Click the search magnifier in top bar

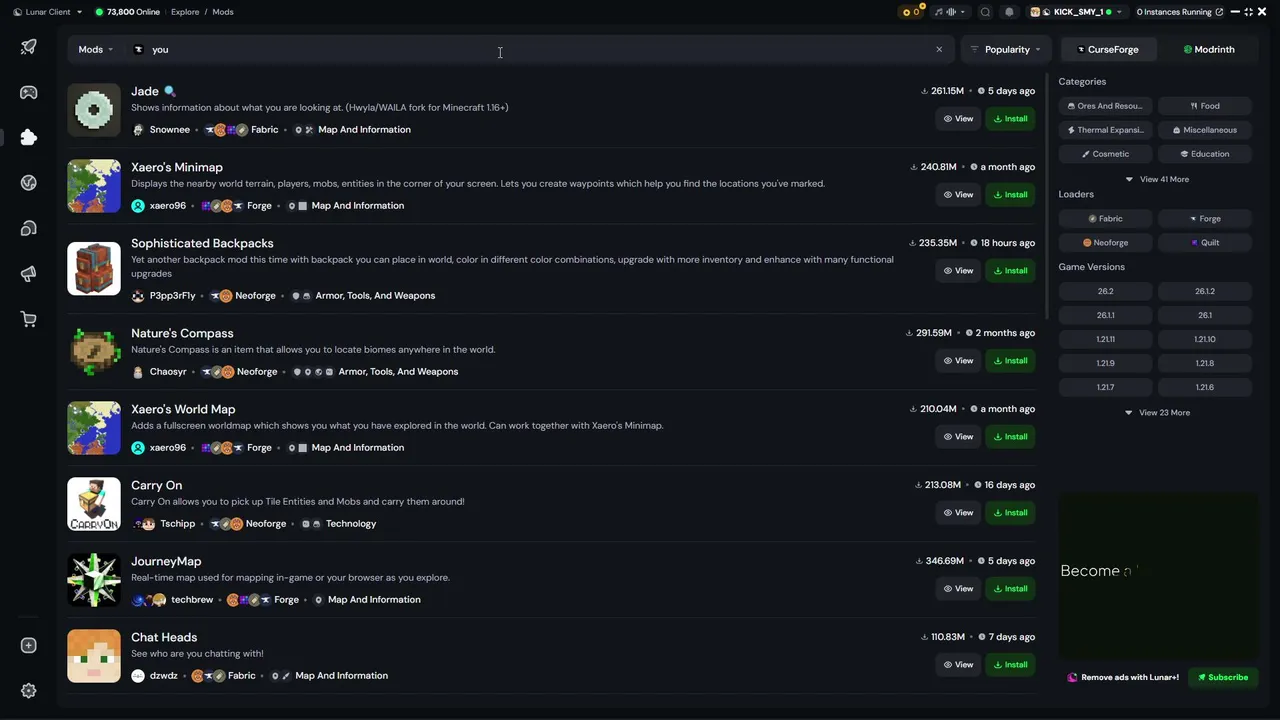[x=985, y=12]
